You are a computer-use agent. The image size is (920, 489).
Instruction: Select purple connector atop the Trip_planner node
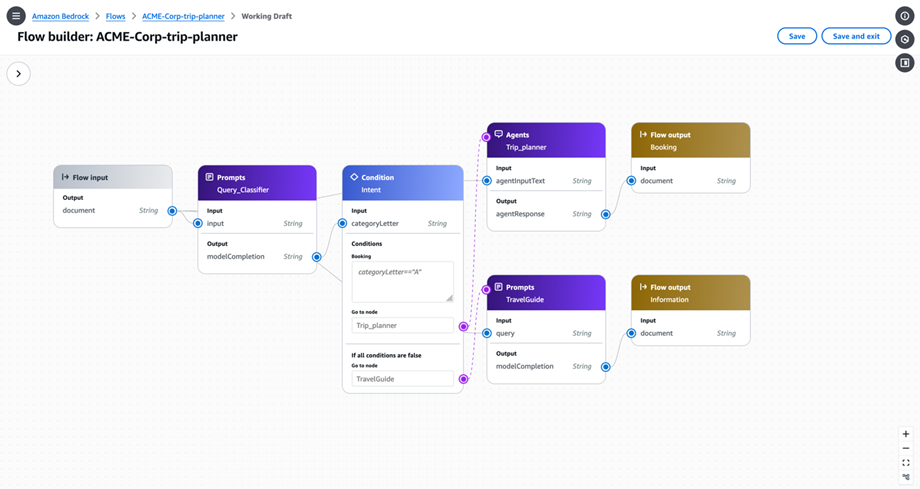[x=486, y=137]
